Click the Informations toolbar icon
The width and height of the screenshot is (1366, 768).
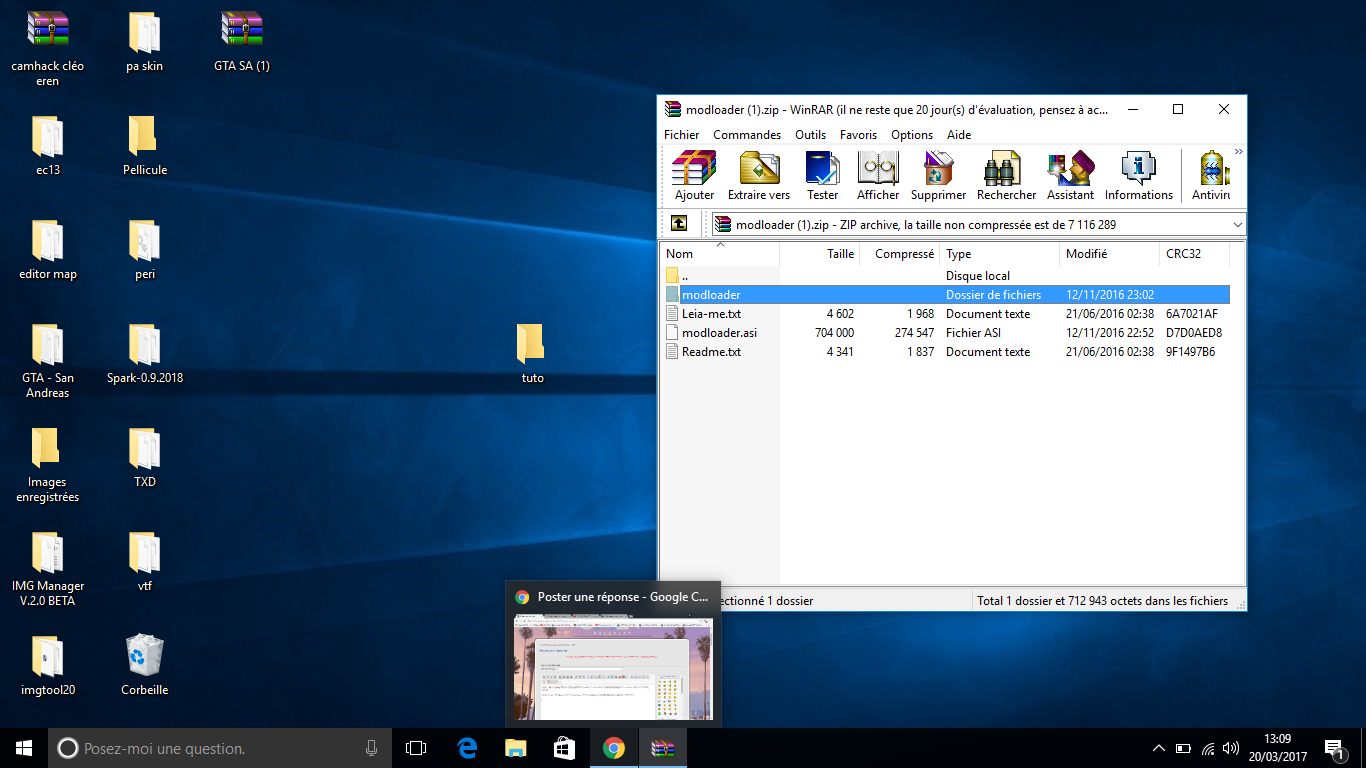point(1139,175)
